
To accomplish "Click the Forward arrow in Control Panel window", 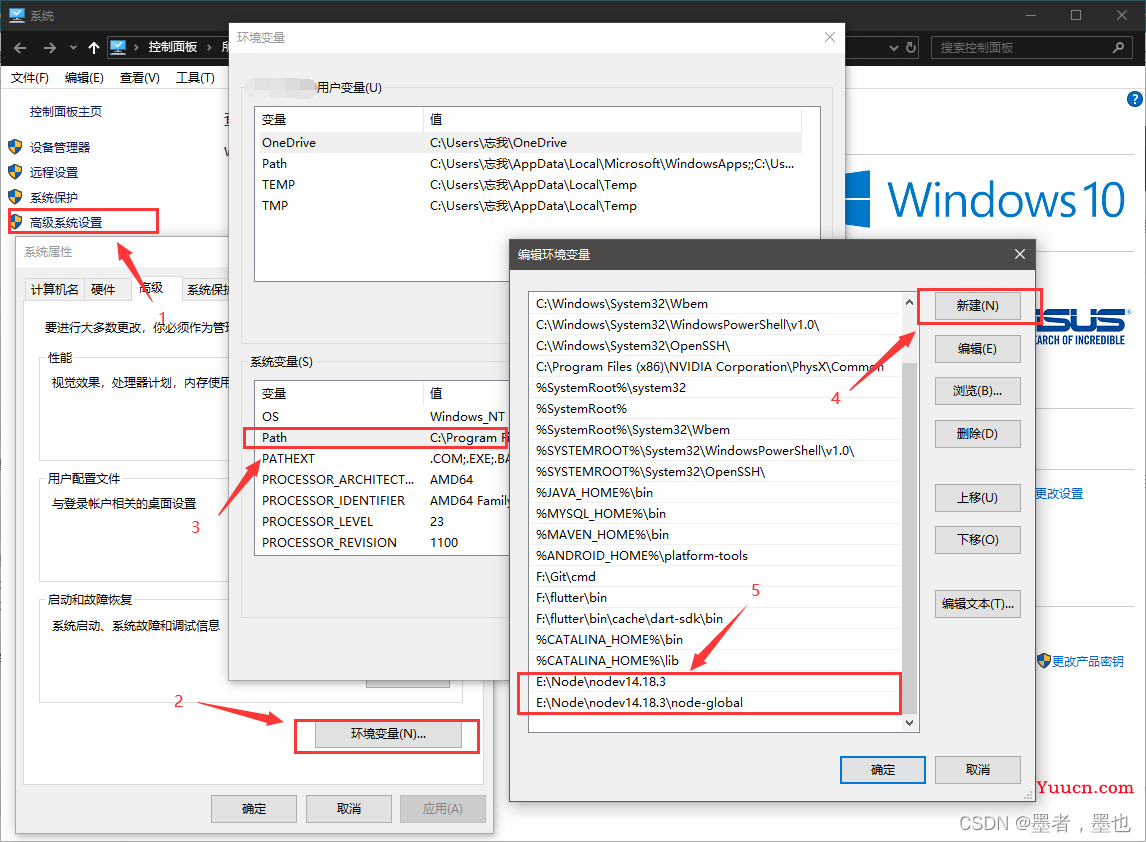I will 49,48.
